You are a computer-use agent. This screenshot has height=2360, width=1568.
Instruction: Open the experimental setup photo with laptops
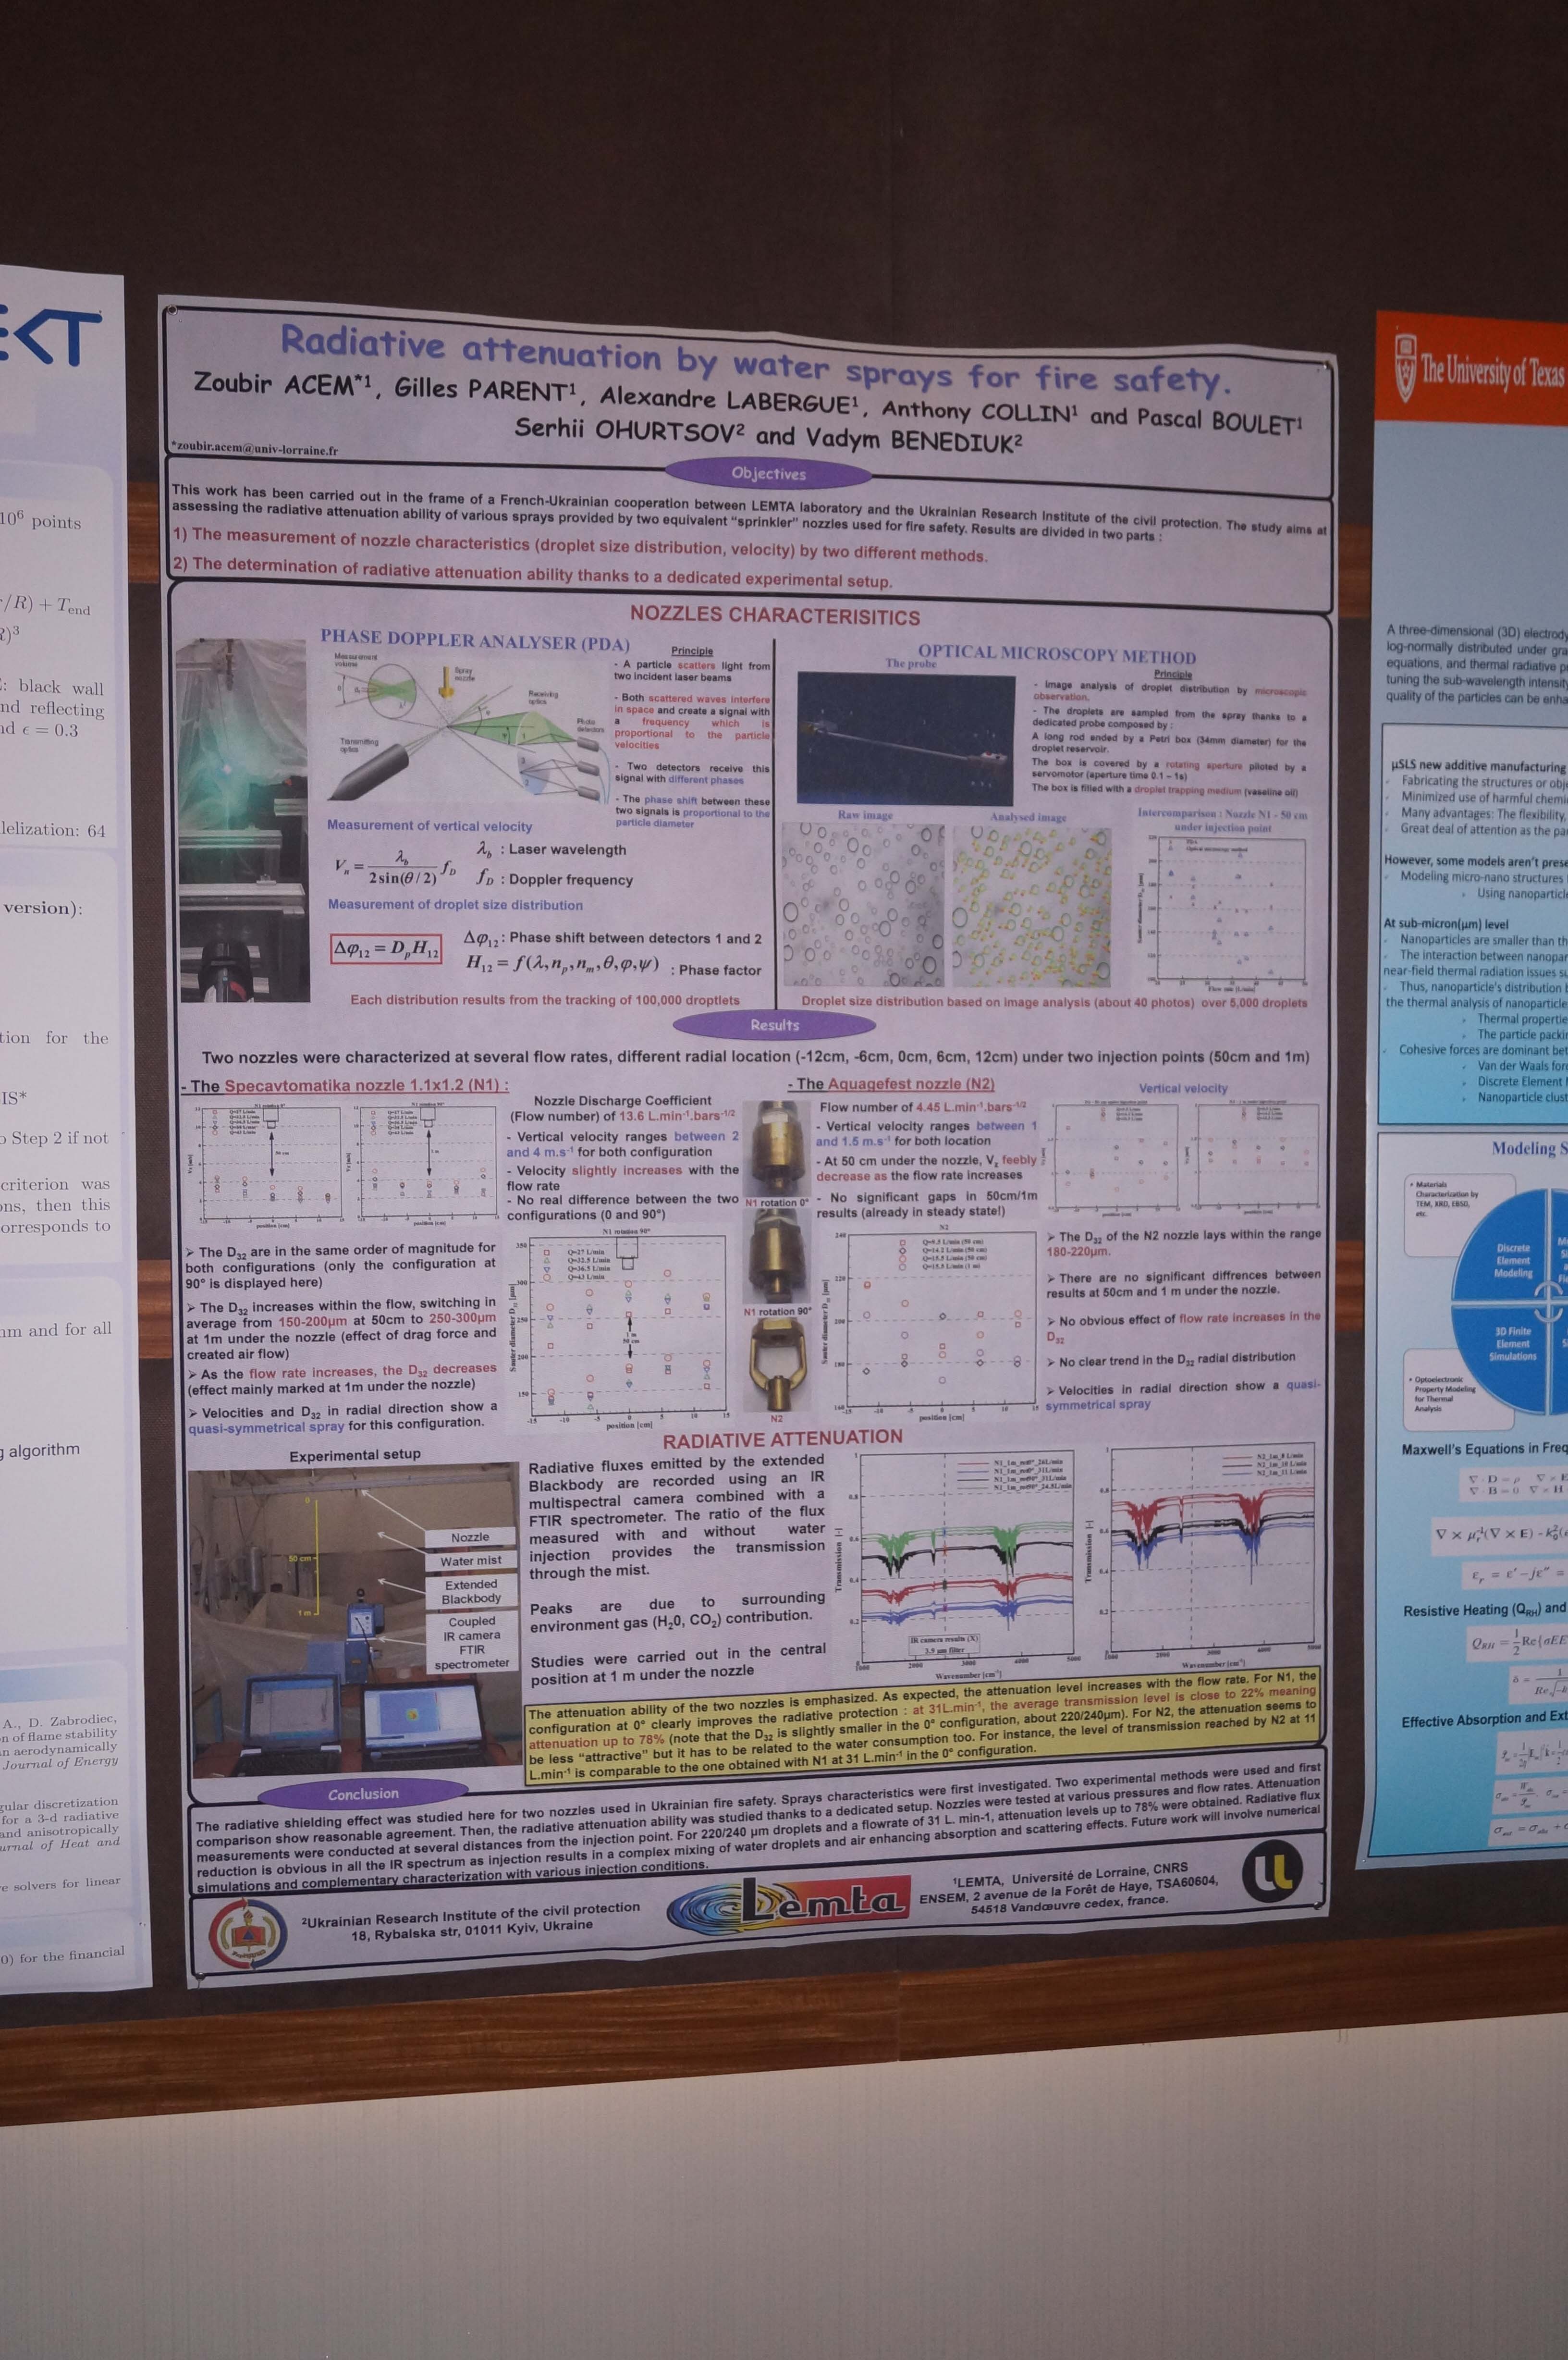353,1621
